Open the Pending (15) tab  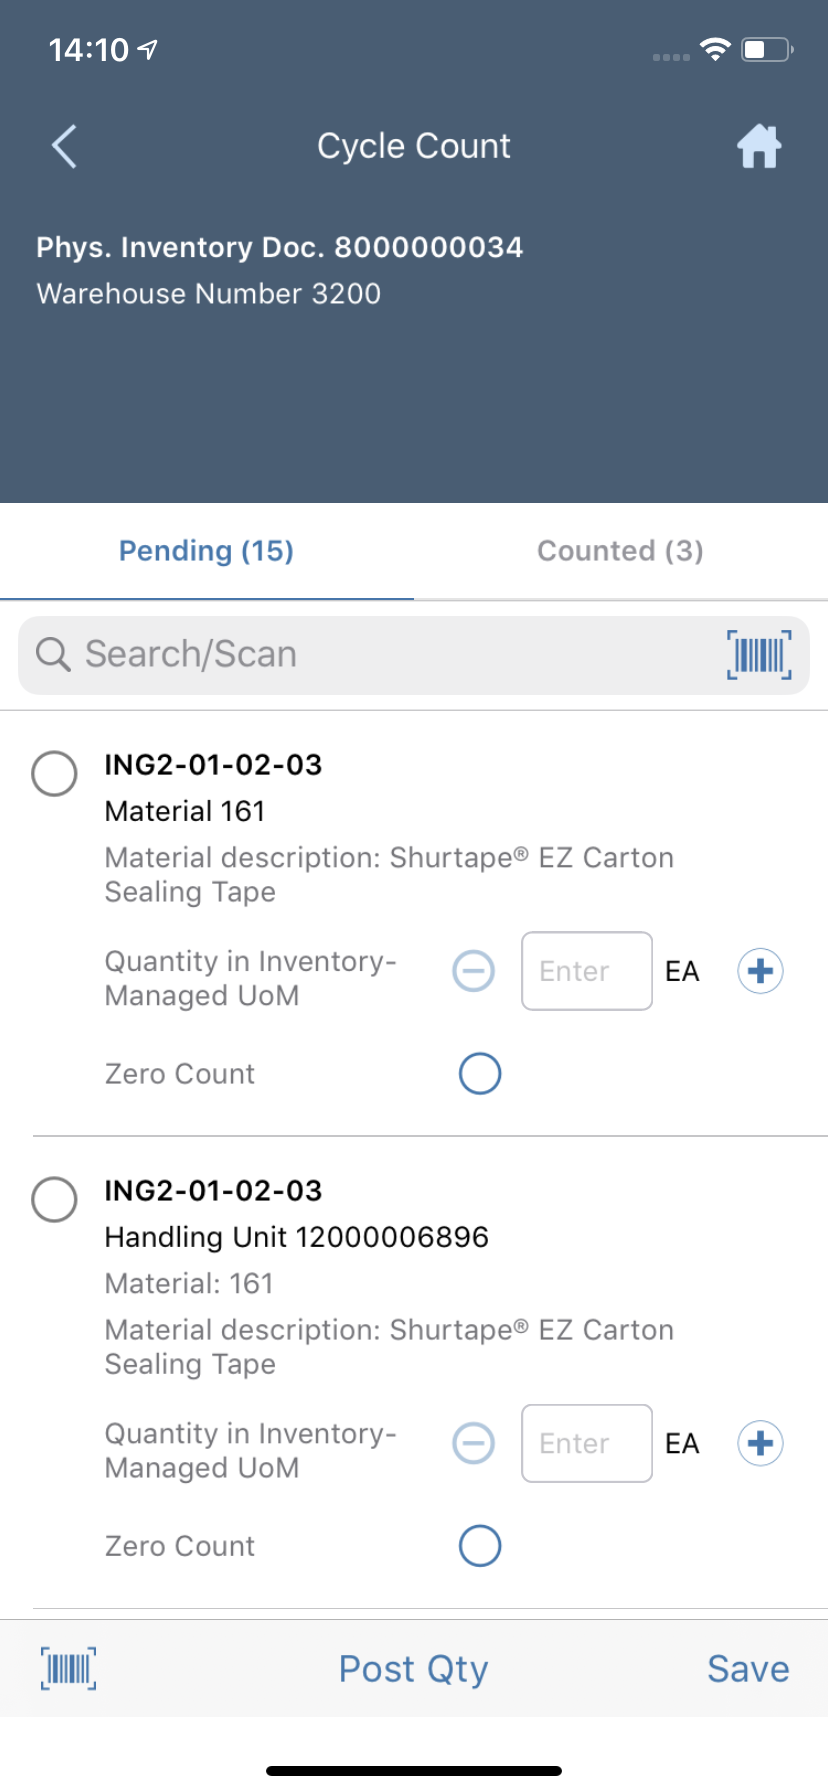[205, 551]
